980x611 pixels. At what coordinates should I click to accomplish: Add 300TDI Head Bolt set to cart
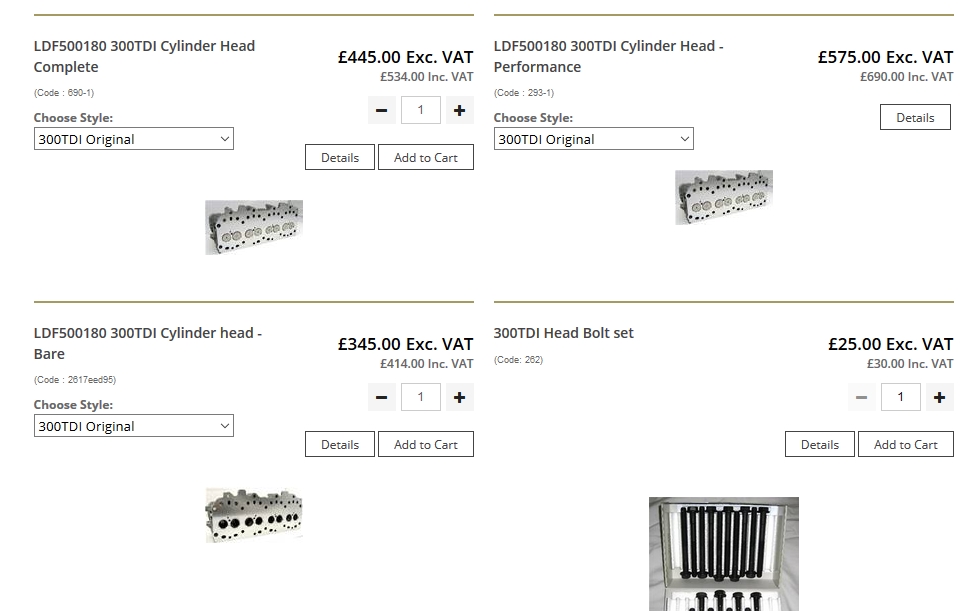905,444
